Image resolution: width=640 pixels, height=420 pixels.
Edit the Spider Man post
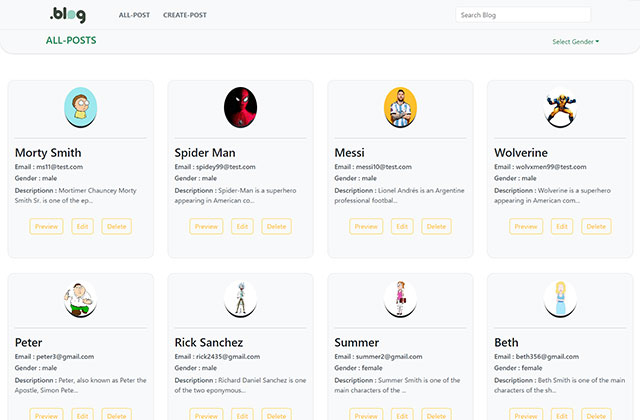click(x=242, y=227)
